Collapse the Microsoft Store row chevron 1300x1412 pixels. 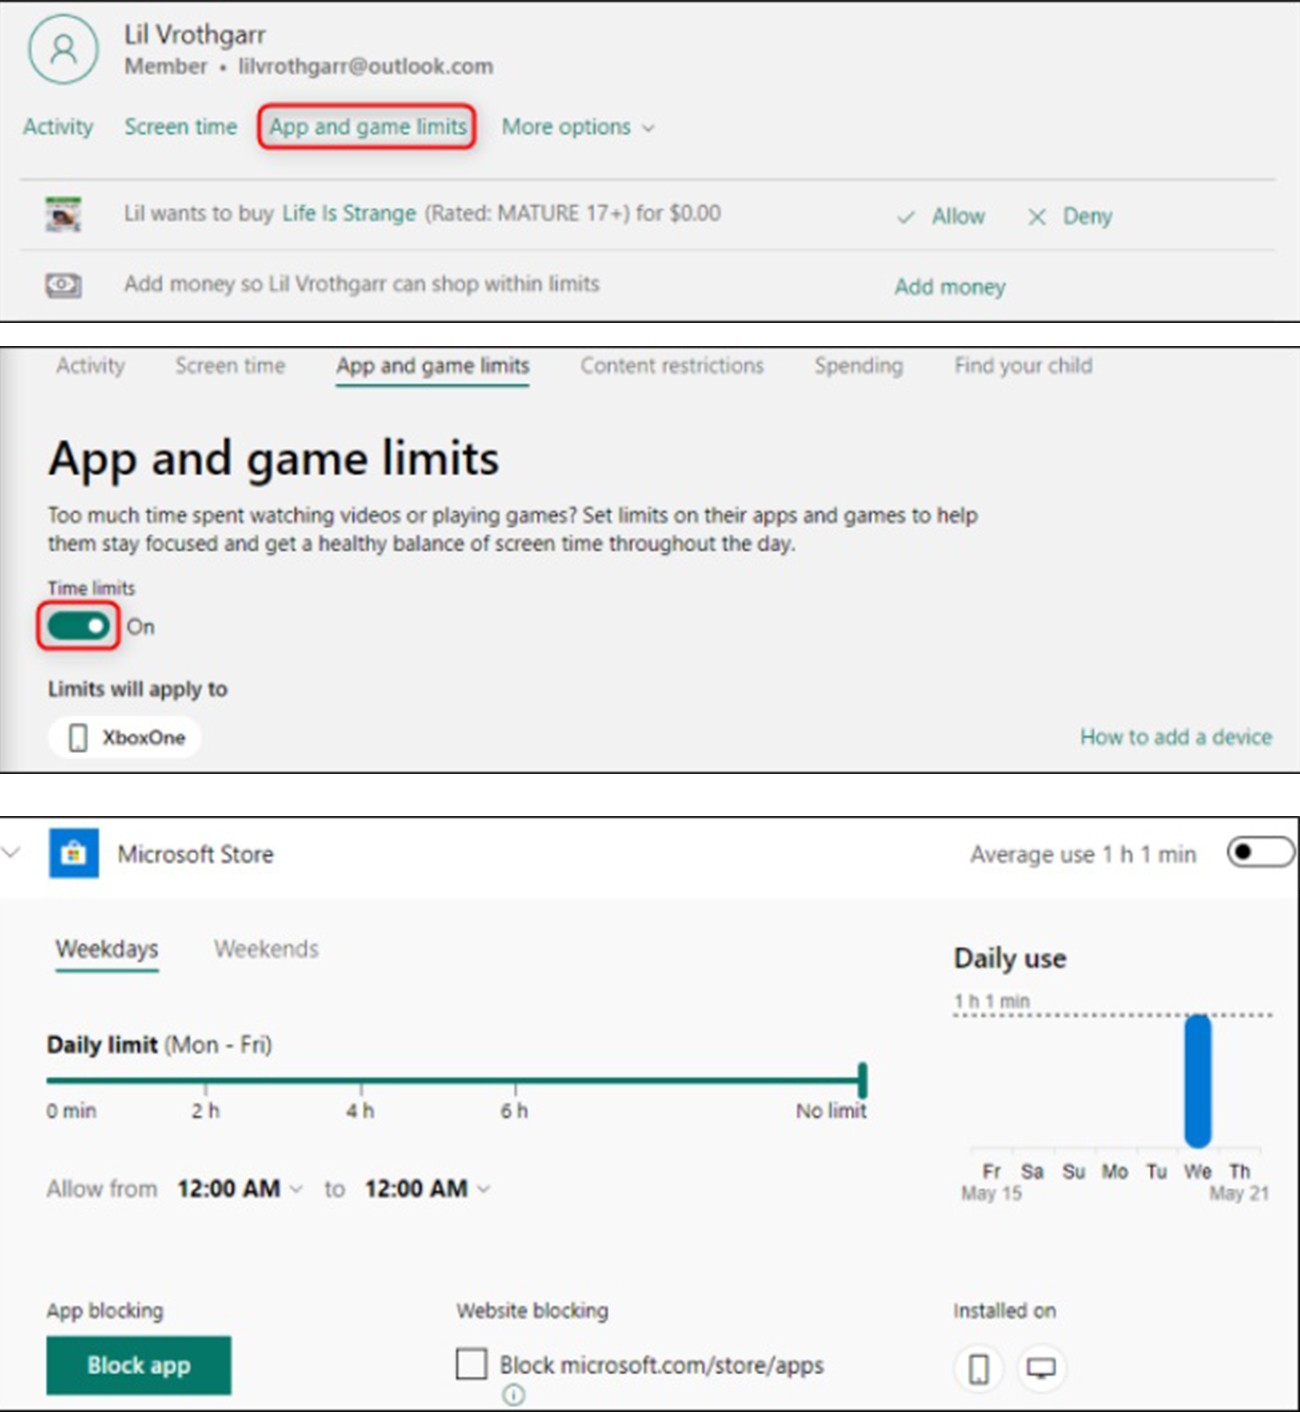coord(12,853)
